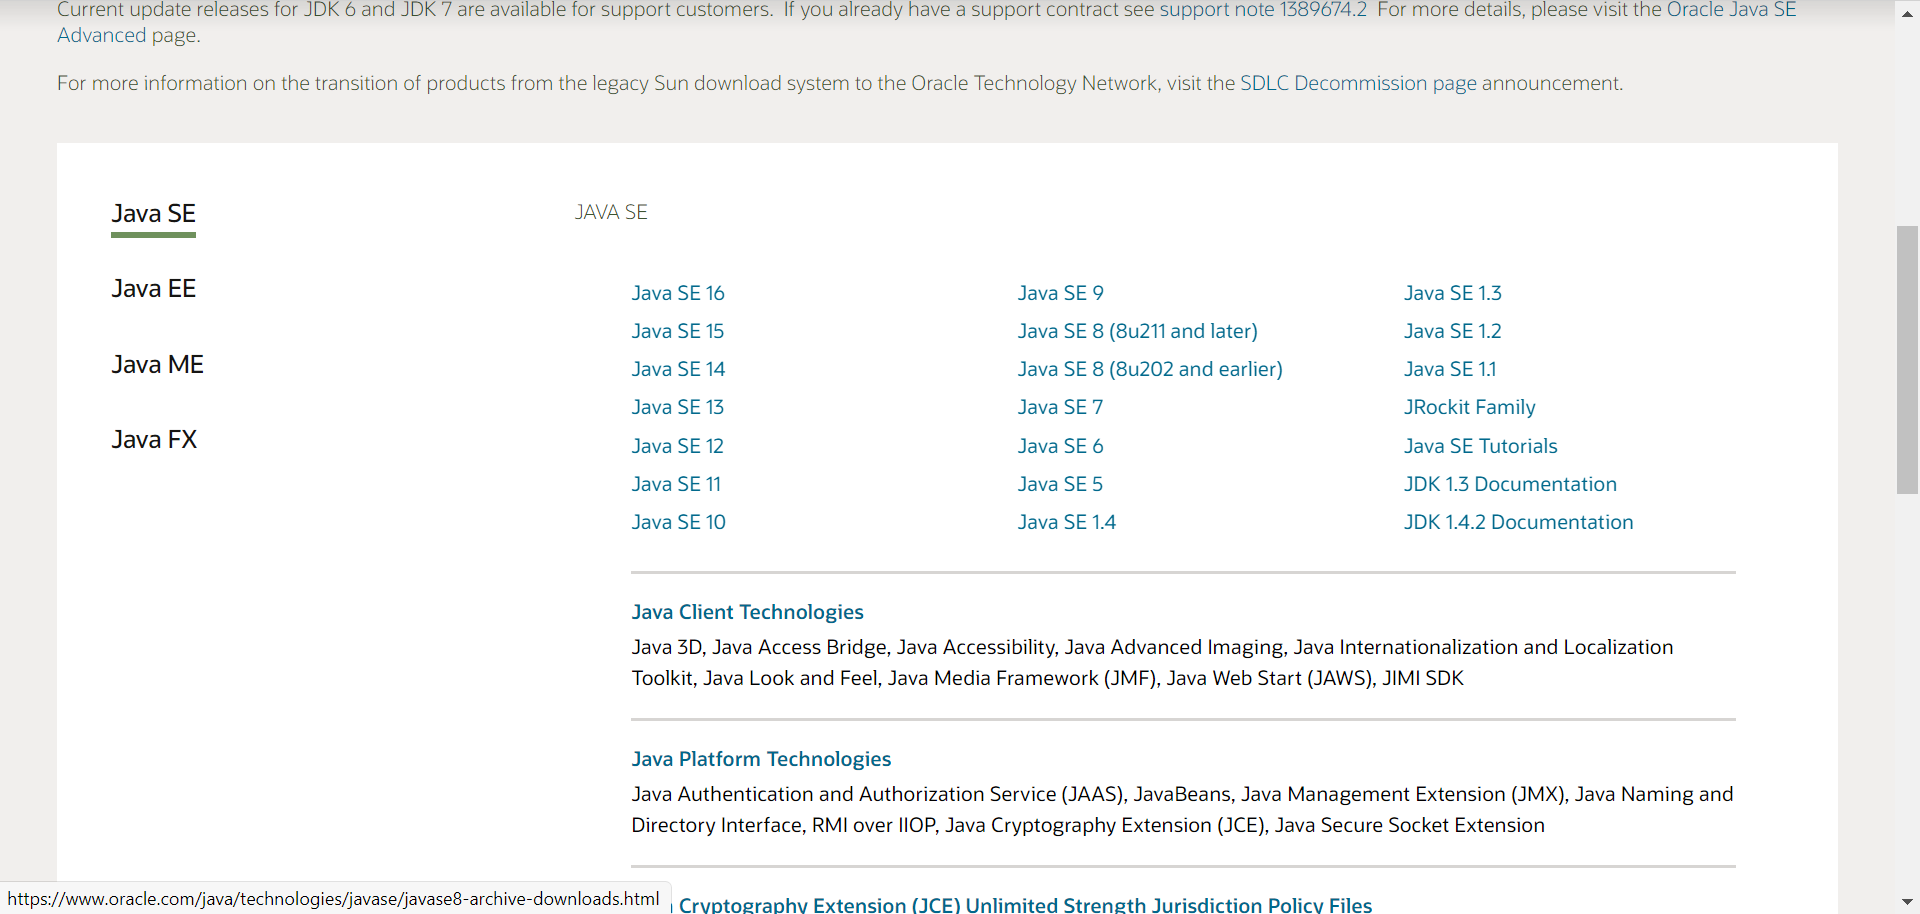Open the Java SE 7 archive link

1060,407
